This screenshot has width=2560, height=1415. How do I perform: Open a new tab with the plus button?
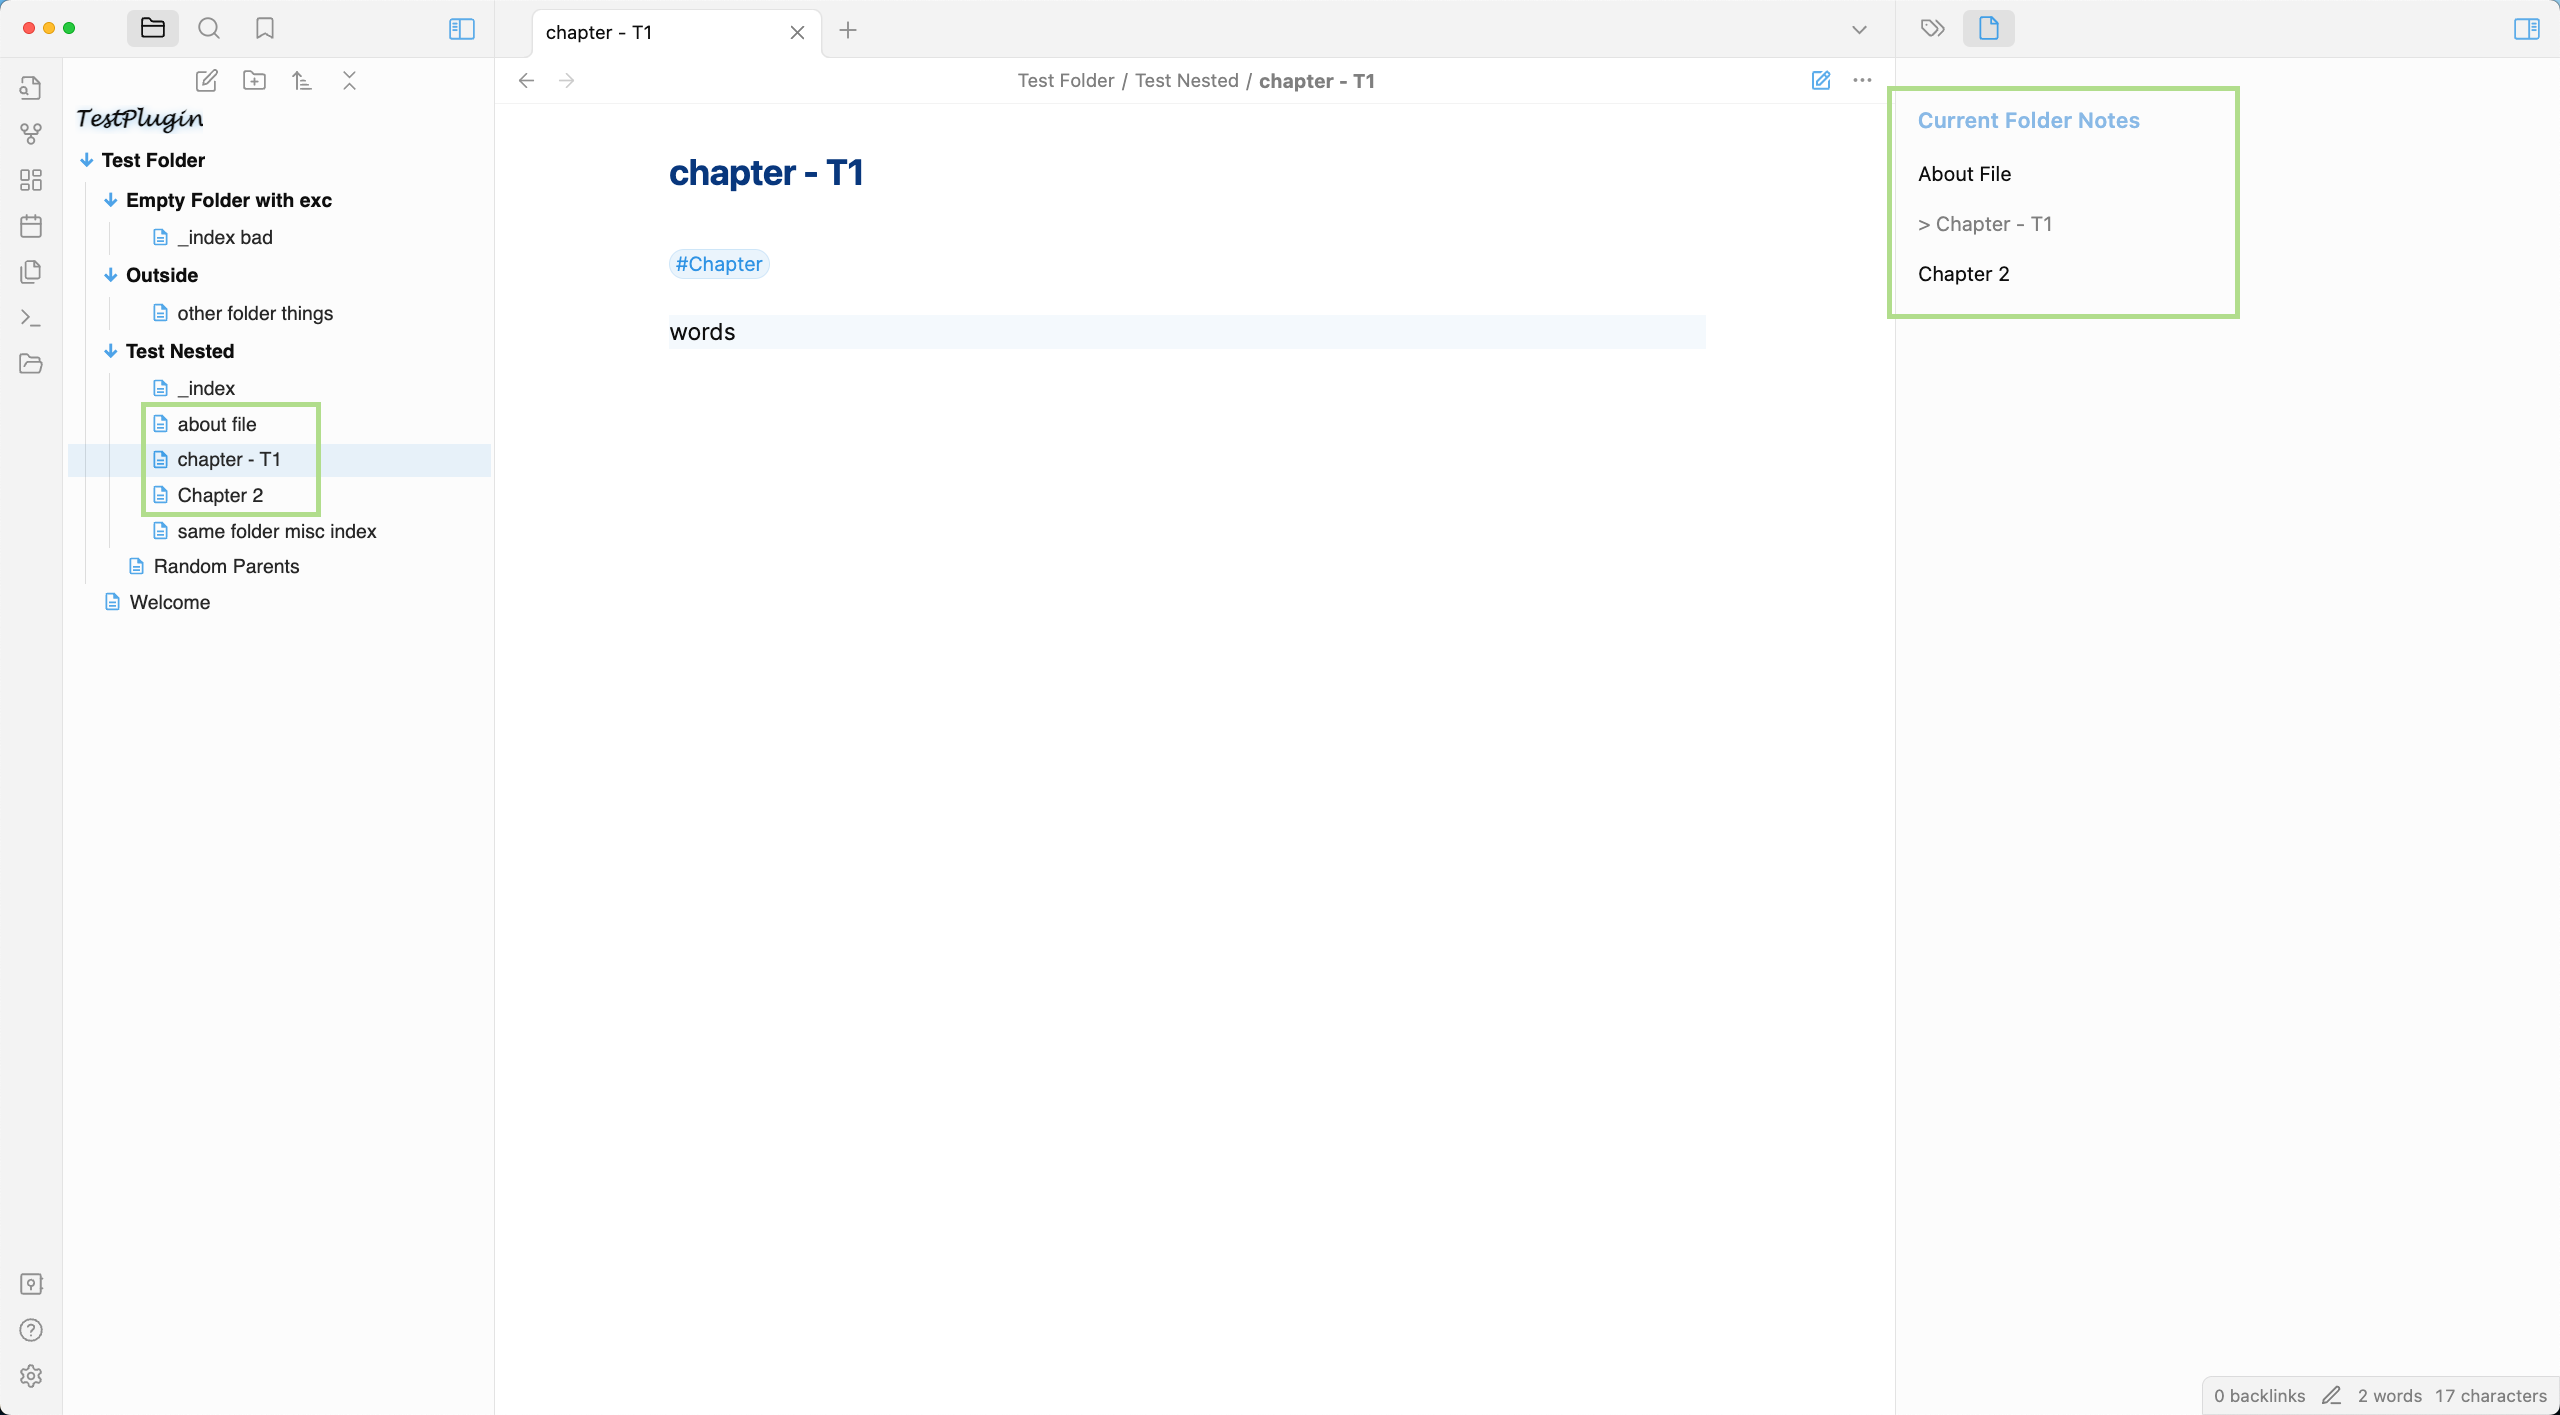tap(848, 31)
